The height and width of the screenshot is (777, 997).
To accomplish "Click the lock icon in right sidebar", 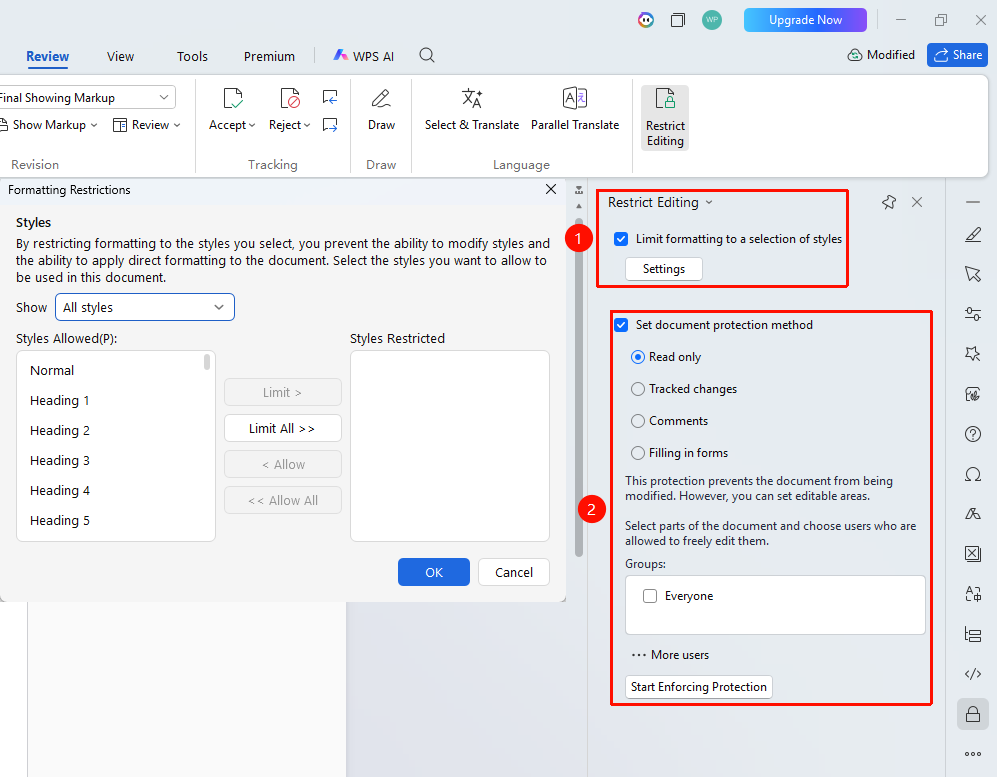I will [x=973, y=714].
